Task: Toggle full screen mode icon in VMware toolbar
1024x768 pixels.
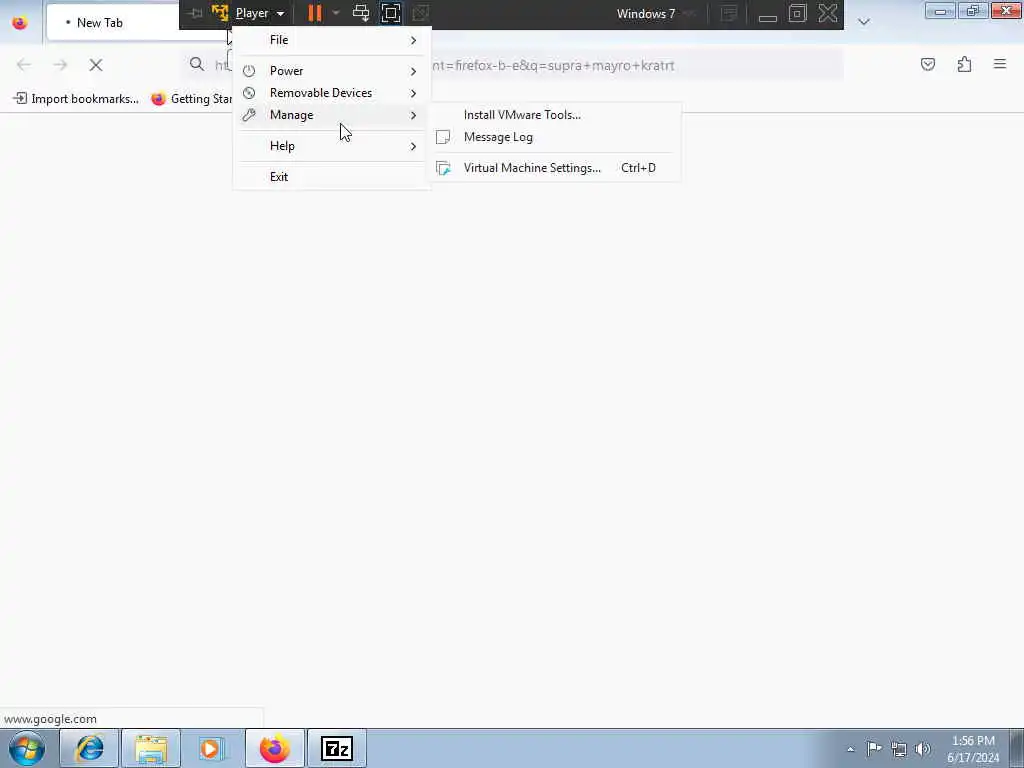Action: 391,13
